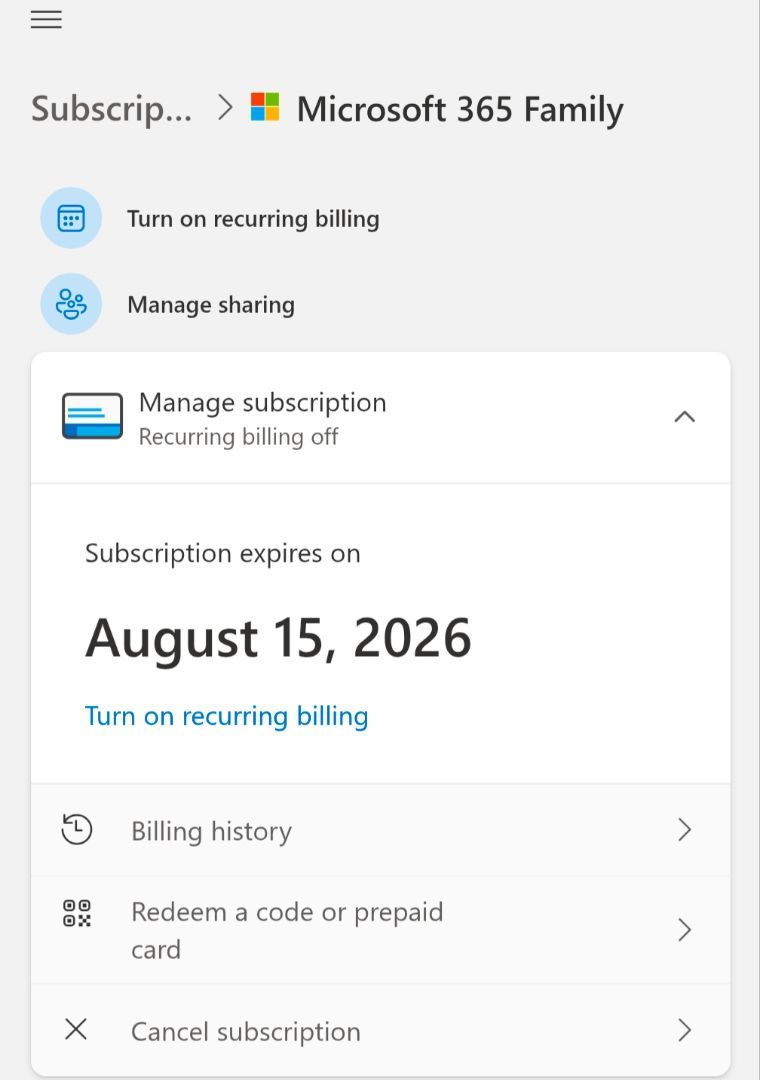Click the Manage subscription title text
Screen dimensions: 760x1080
click(263, 402)
